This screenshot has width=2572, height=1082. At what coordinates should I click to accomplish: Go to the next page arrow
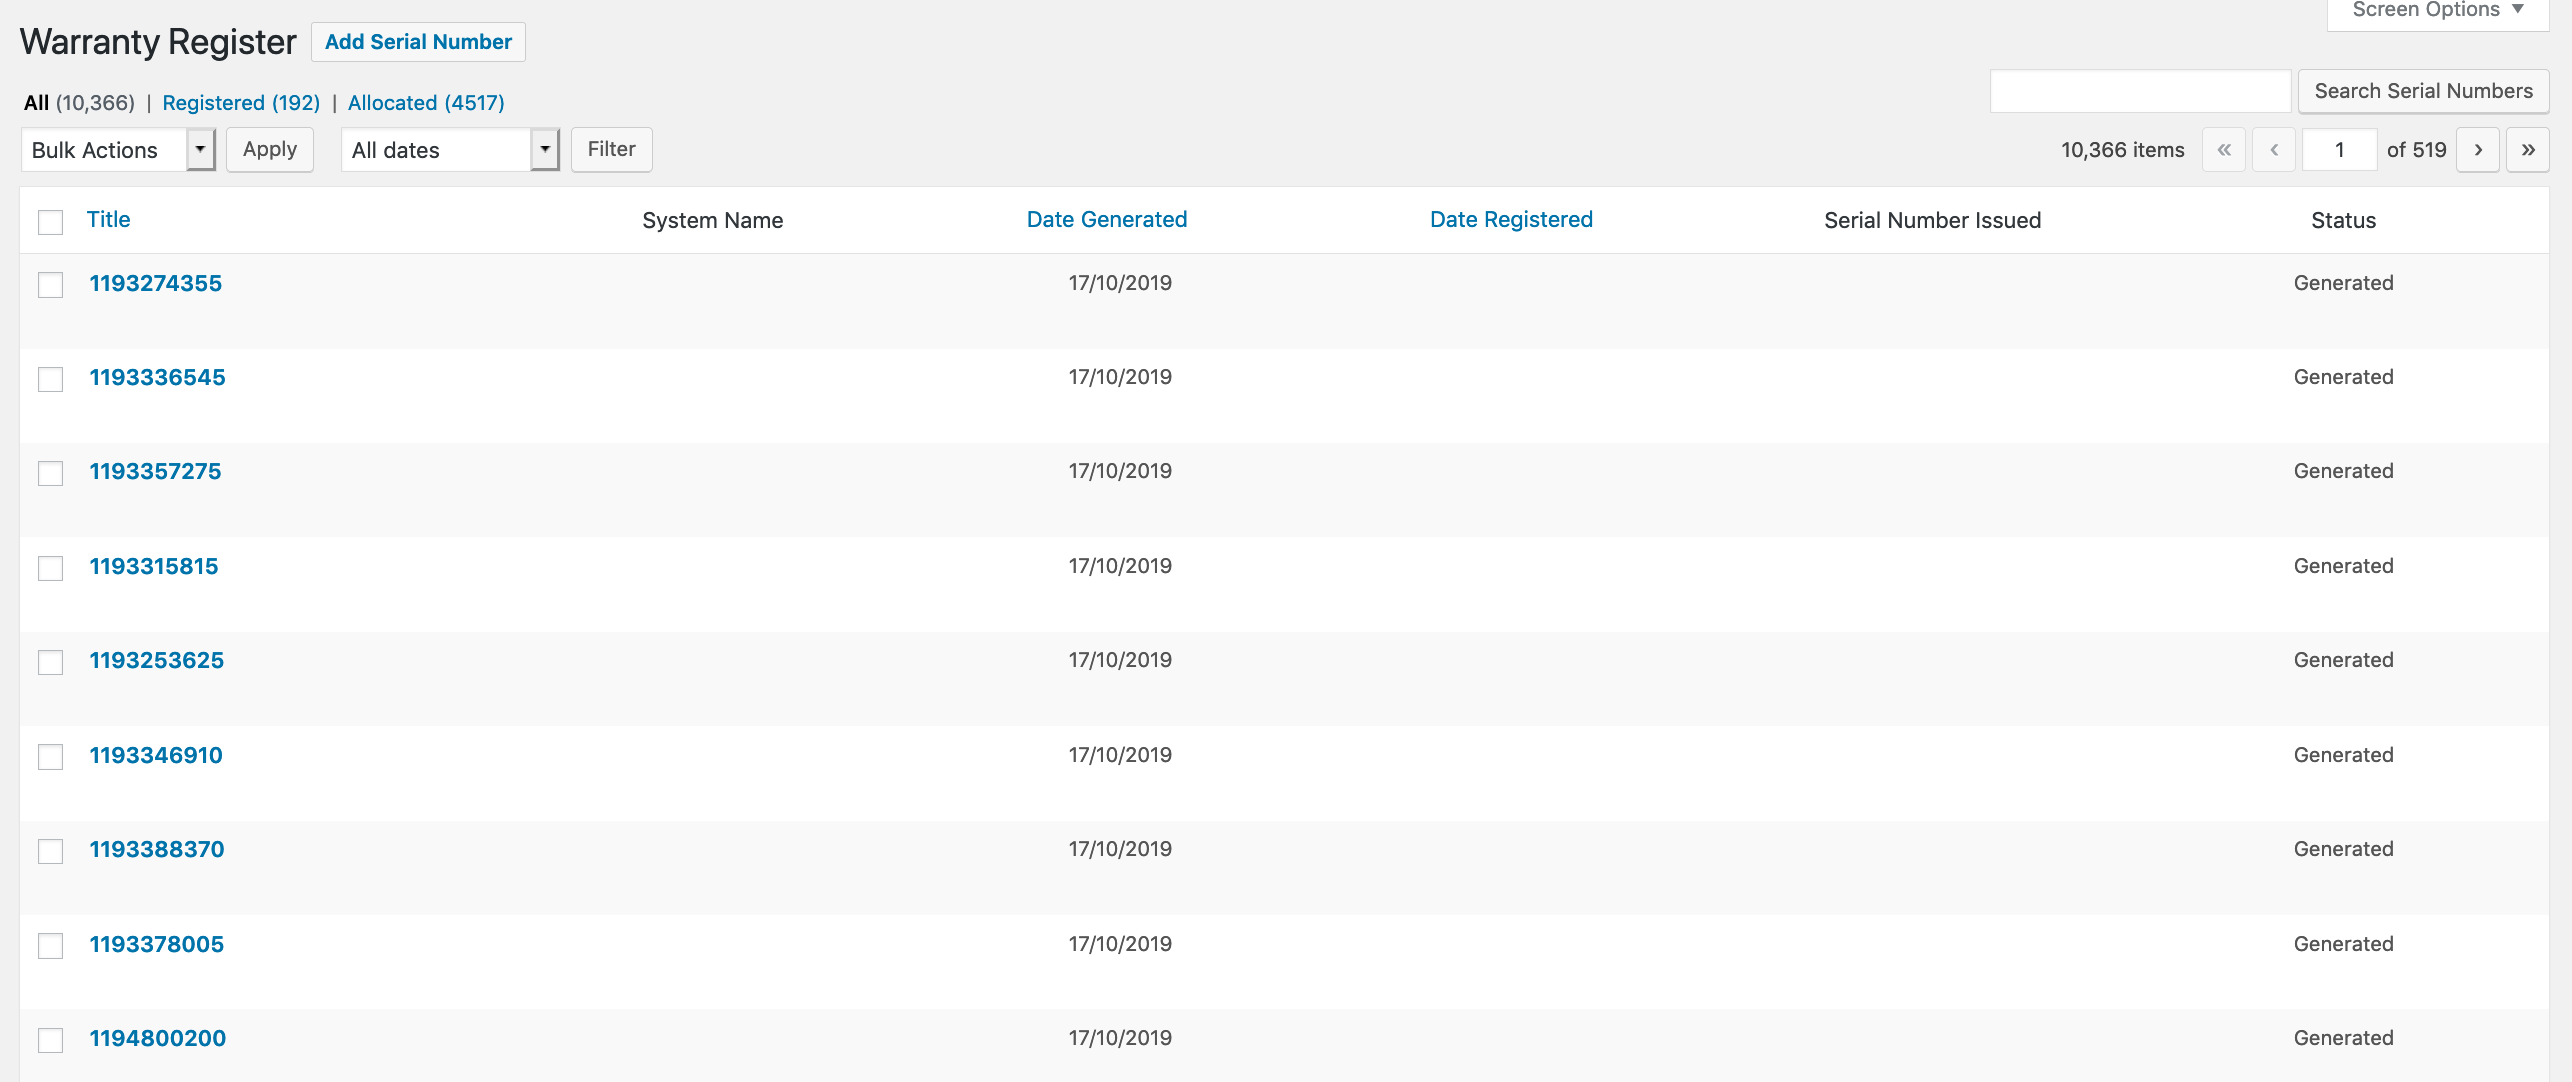click(x=2477, y=150)
